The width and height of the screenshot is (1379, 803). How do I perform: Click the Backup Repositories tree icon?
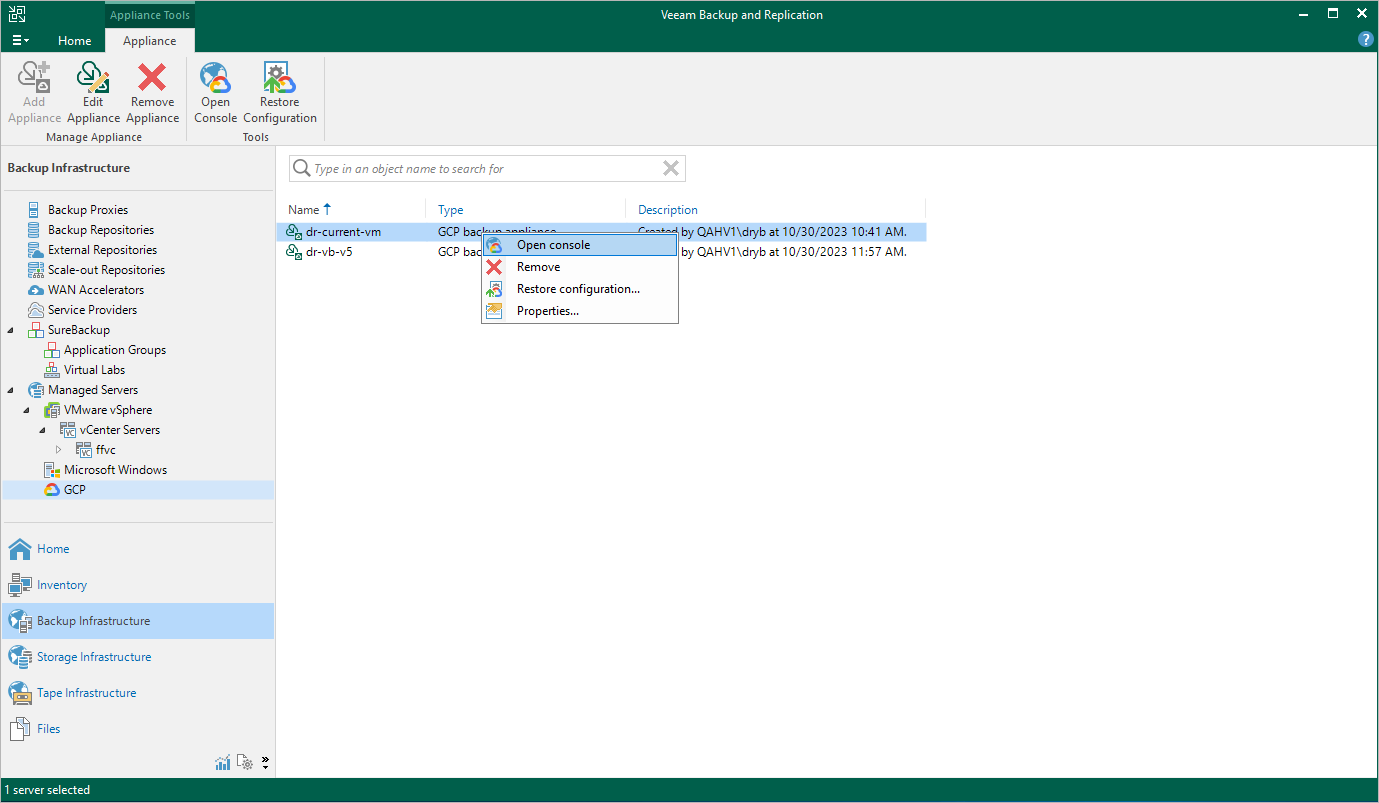click(36, 230)
